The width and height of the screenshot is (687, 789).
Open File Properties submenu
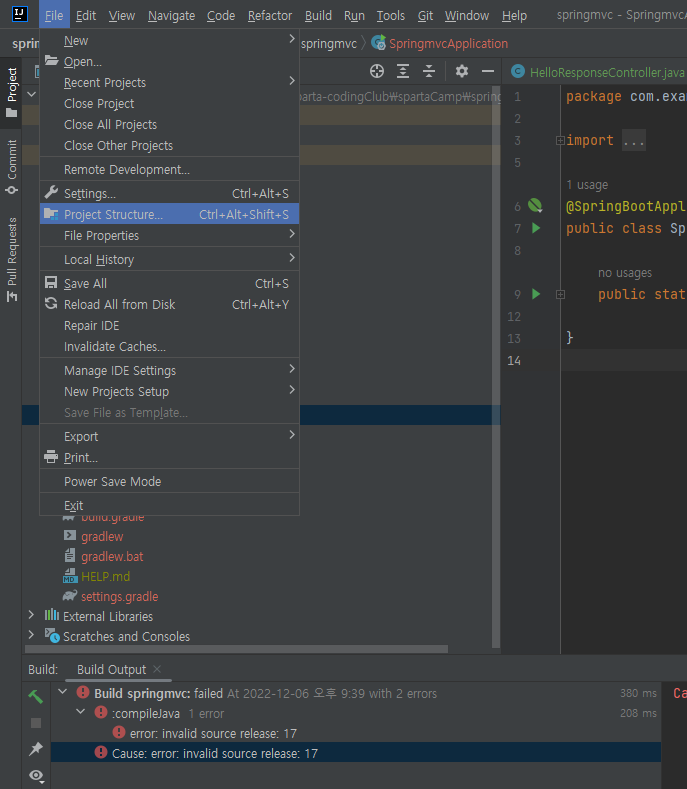169,235
